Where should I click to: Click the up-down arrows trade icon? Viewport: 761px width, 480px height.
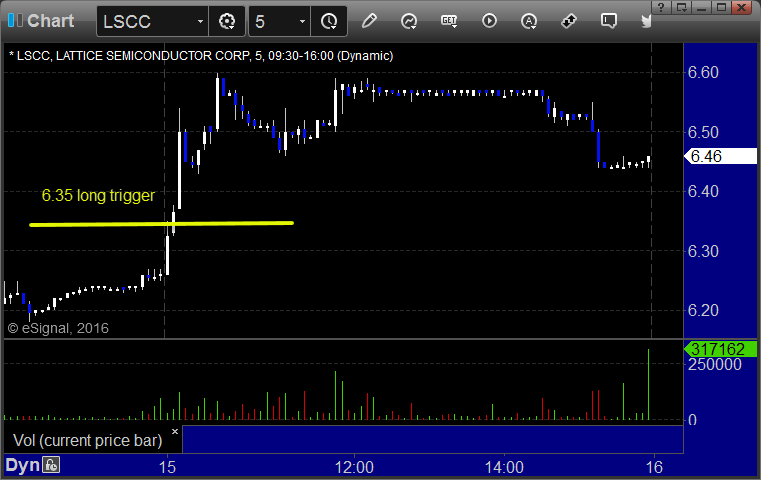(x=569, y=21)
